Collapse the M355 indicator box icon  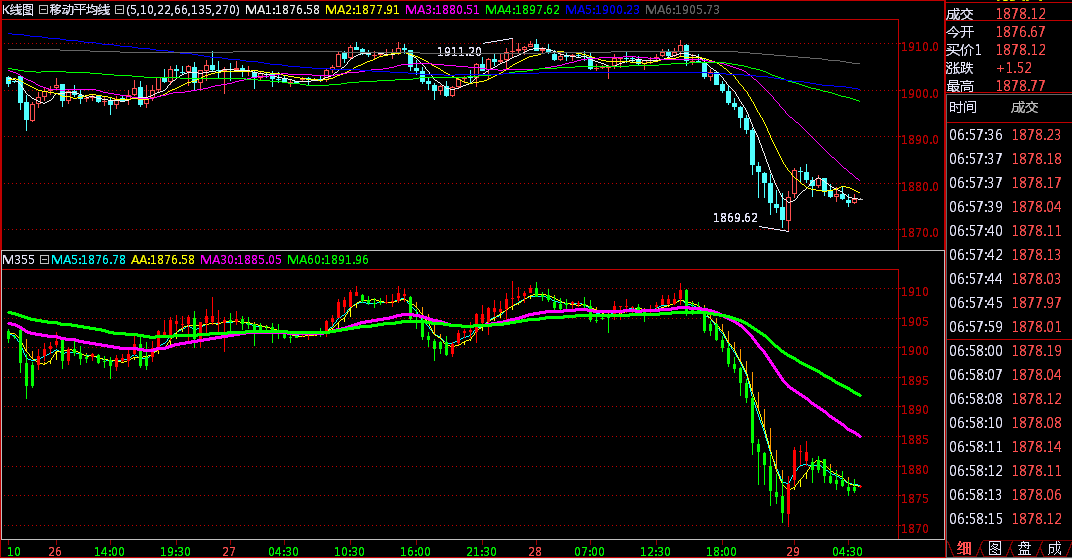tap(43, 260)
